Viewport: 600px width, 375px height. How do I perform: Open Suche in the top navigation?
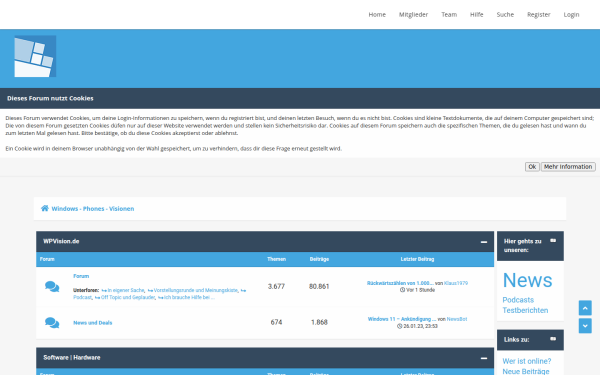pos(505,15)
